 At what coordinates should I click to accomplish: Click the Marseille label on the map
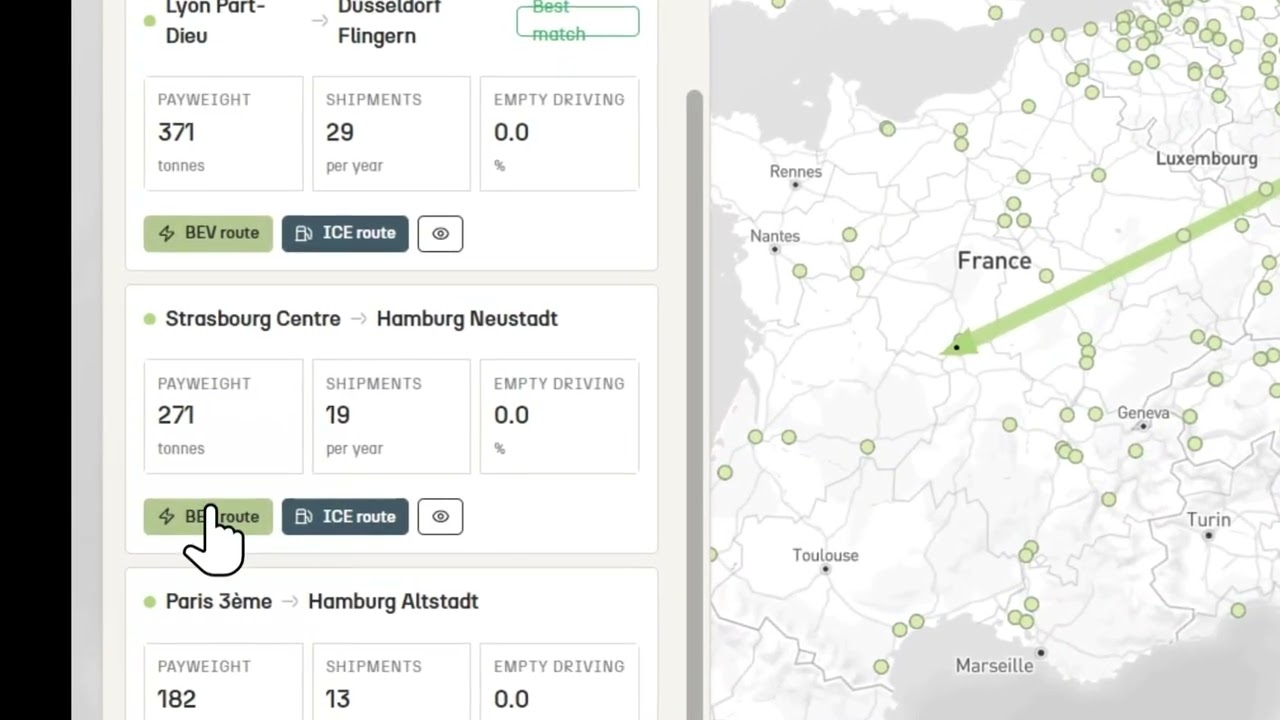(x=994, y=666)
